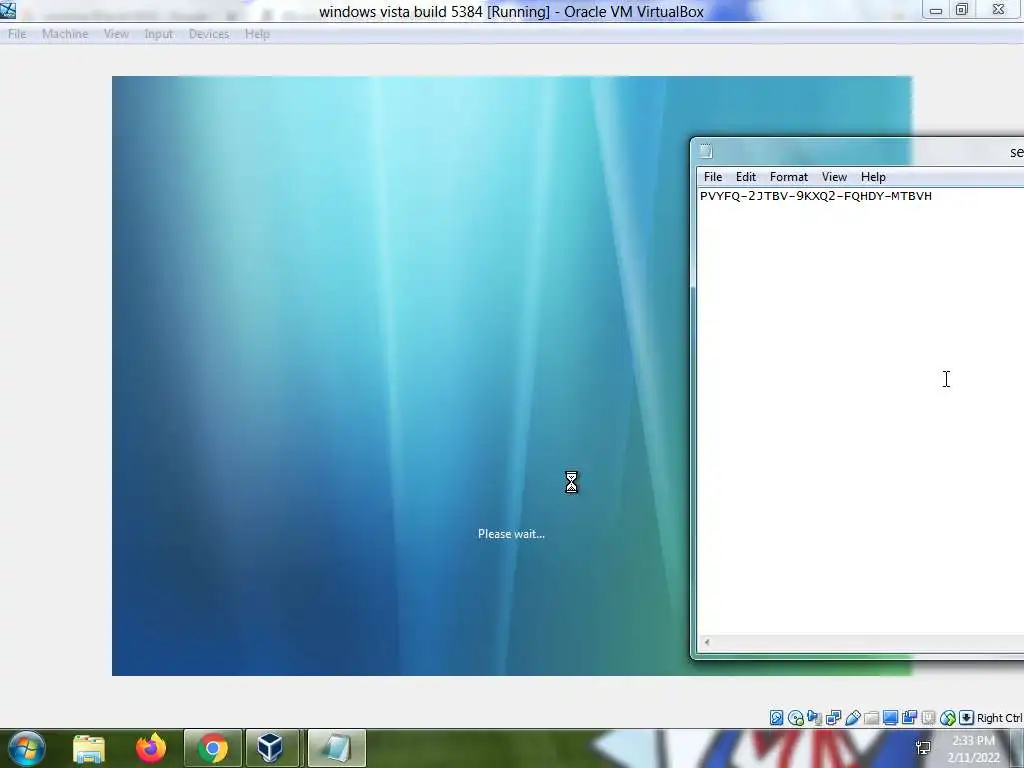Close the VirtualBox window
This screenshot has width=1024, height=768.
coord(999,10)
